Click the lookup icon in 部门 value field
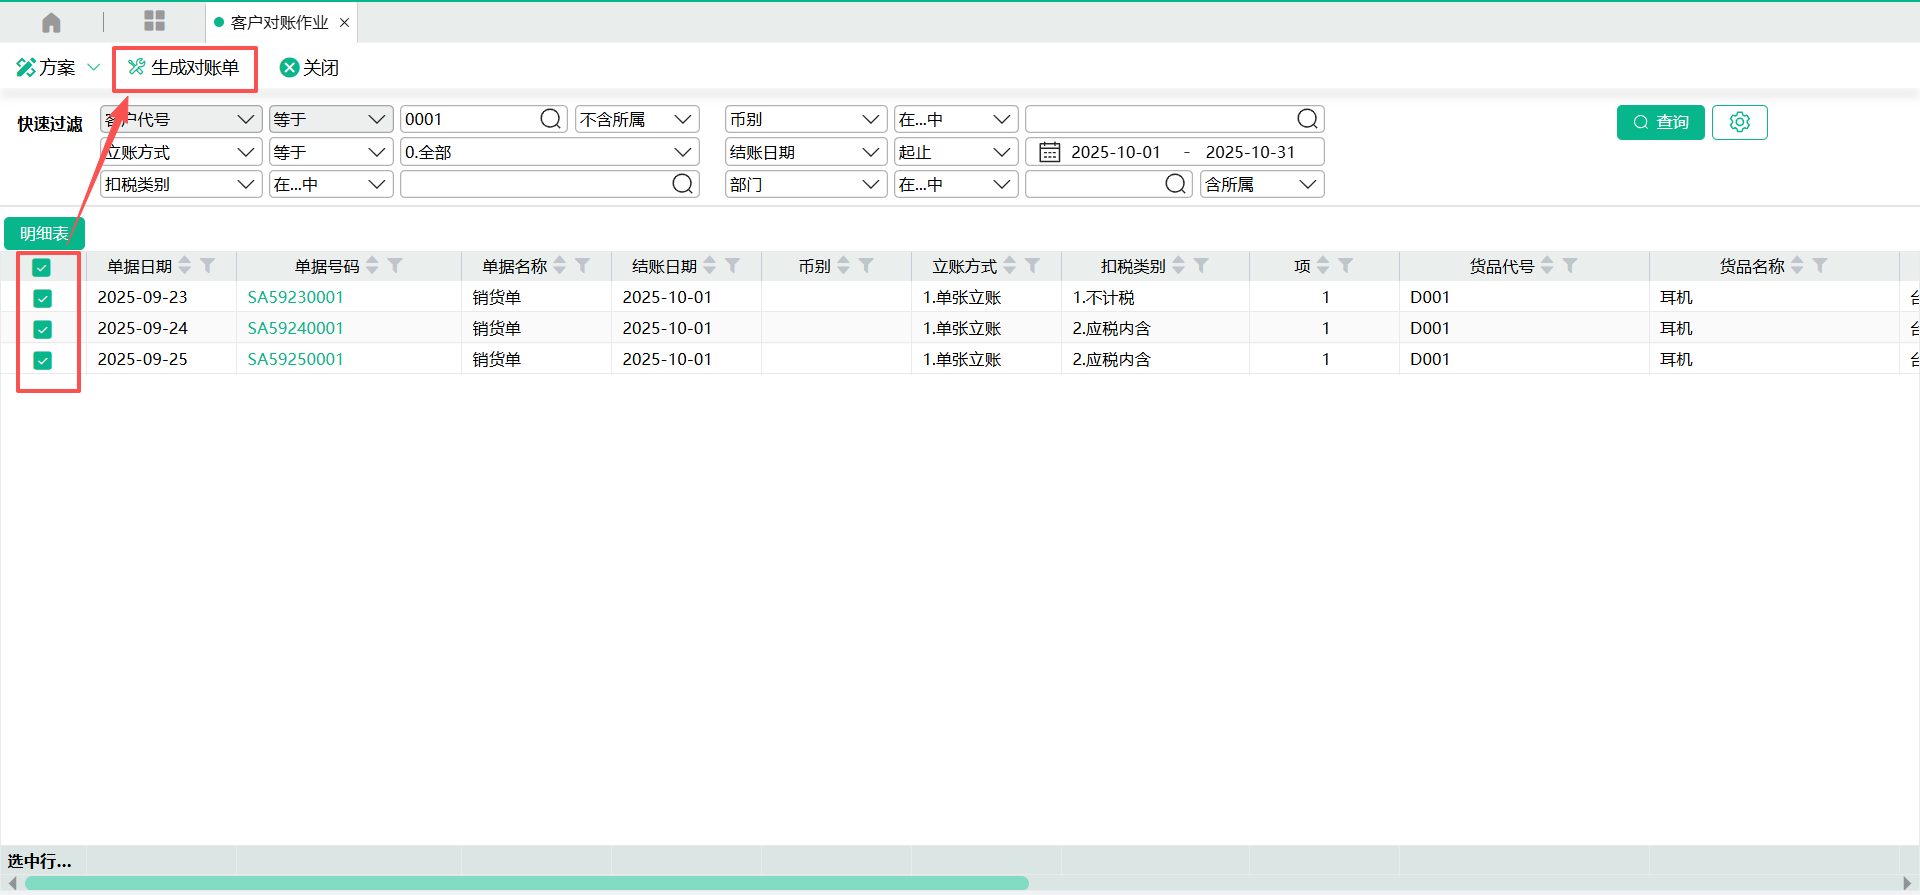The height and width of the screenshot is (895, 1920). pyautogui.click(x=1175, y=184)
